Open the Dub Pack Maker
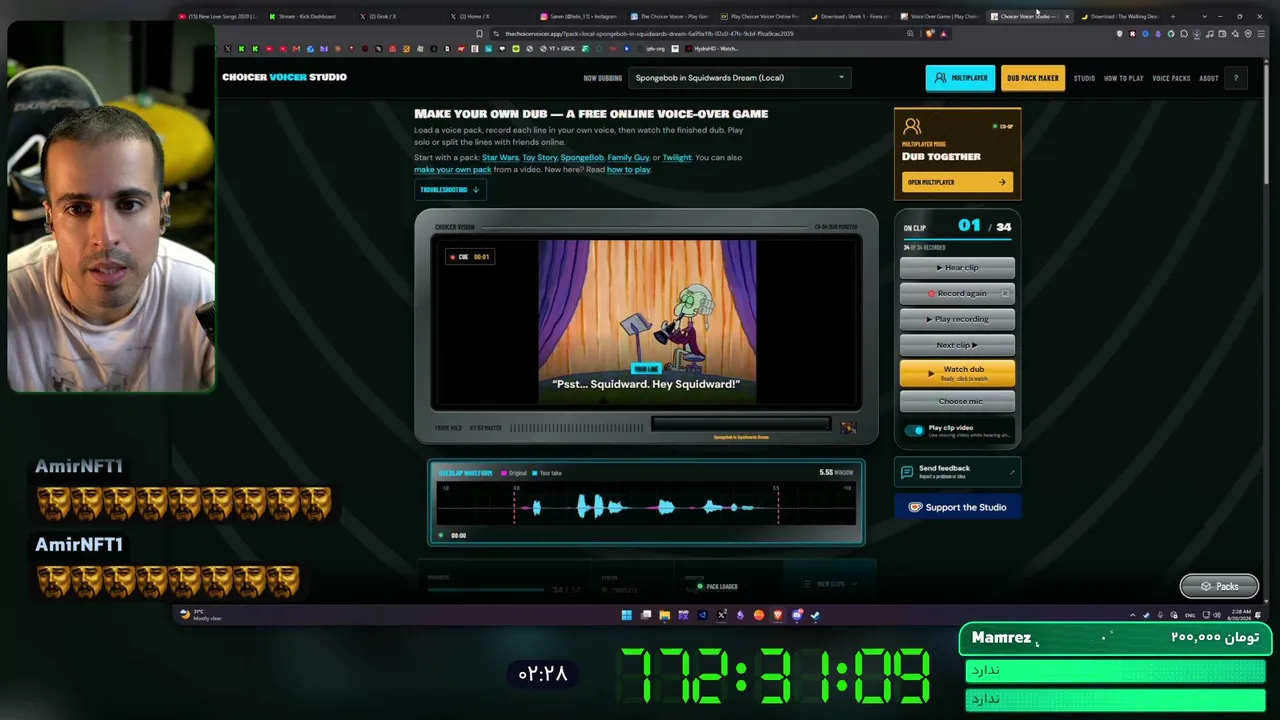The height and width of the screenshot is (720, 1280). pyautogui.click(x=1033, y=78)
